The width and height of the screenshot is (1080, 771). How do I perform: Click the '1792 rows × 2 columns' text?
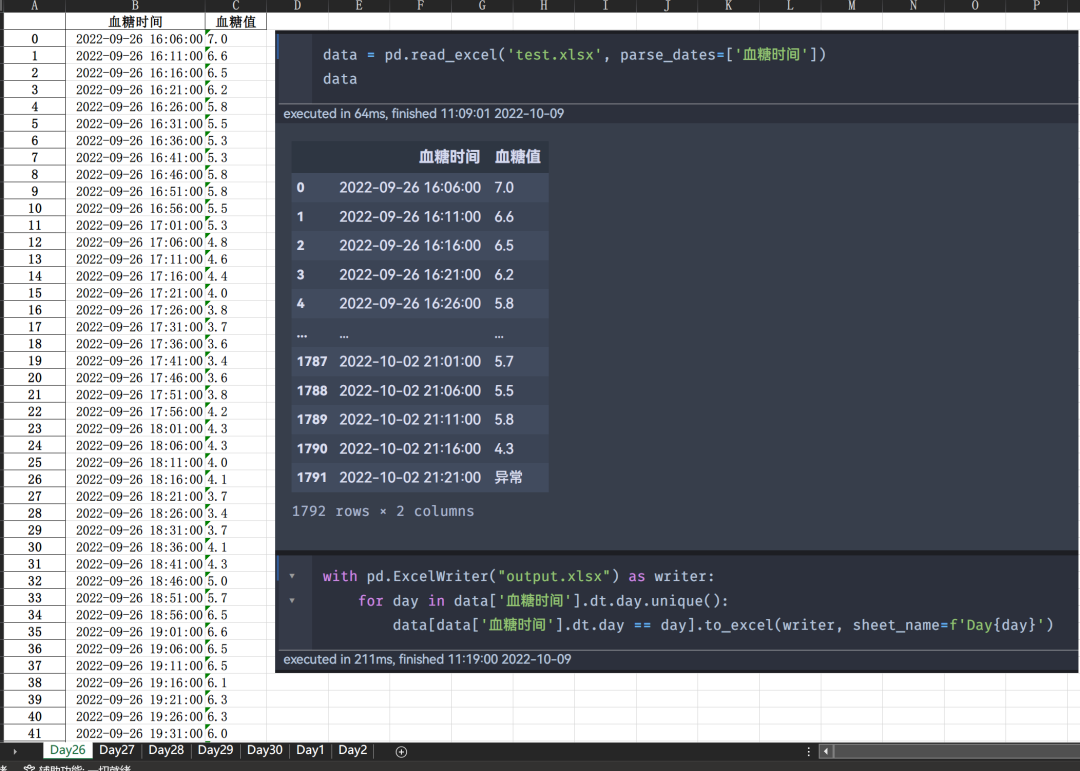[383, 511]
